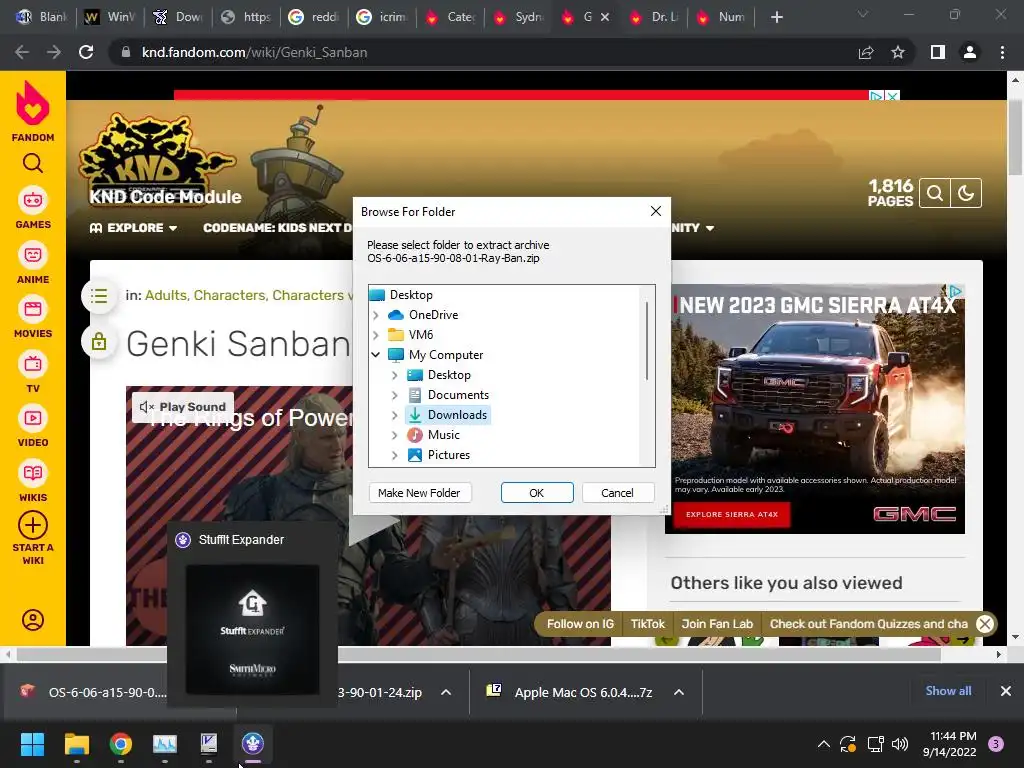The width and height of the screenshot is (1024, 768).
Task: Click the Follow on IG link
Action: [x=580, y=624]
